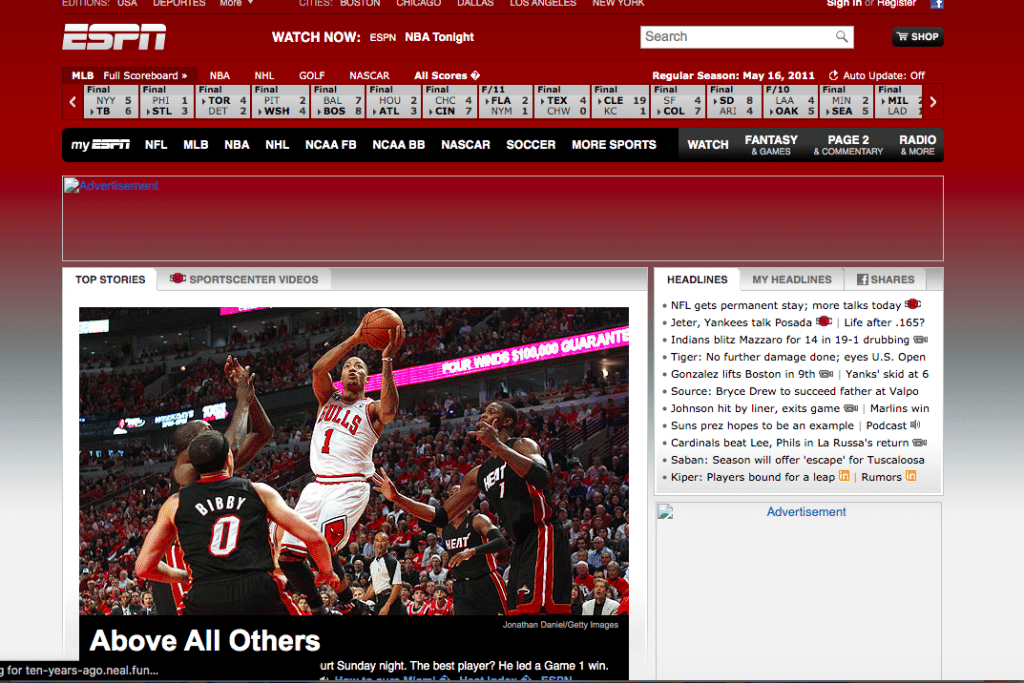Toggle Auto Update: Off

[883, 75]
